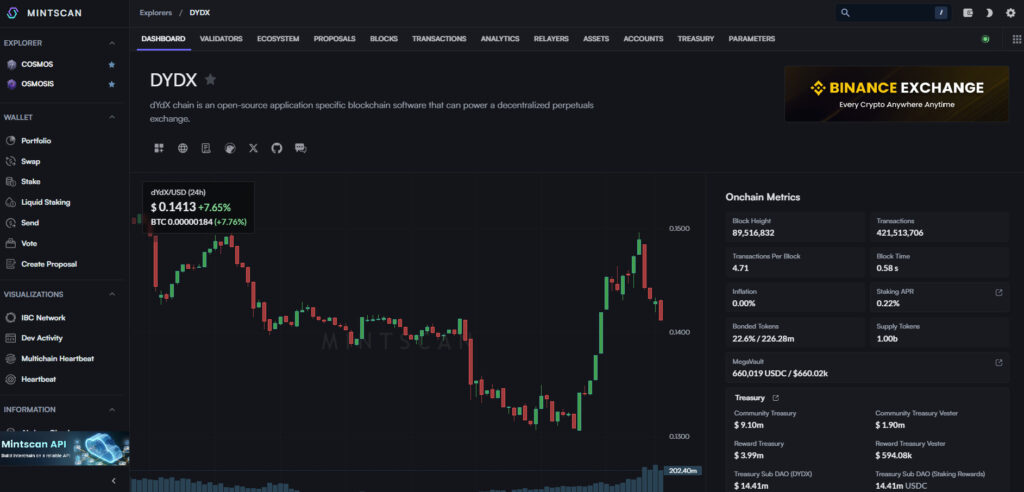Open the Treasury external link icon
The image size is (1024, 492).
776,397
